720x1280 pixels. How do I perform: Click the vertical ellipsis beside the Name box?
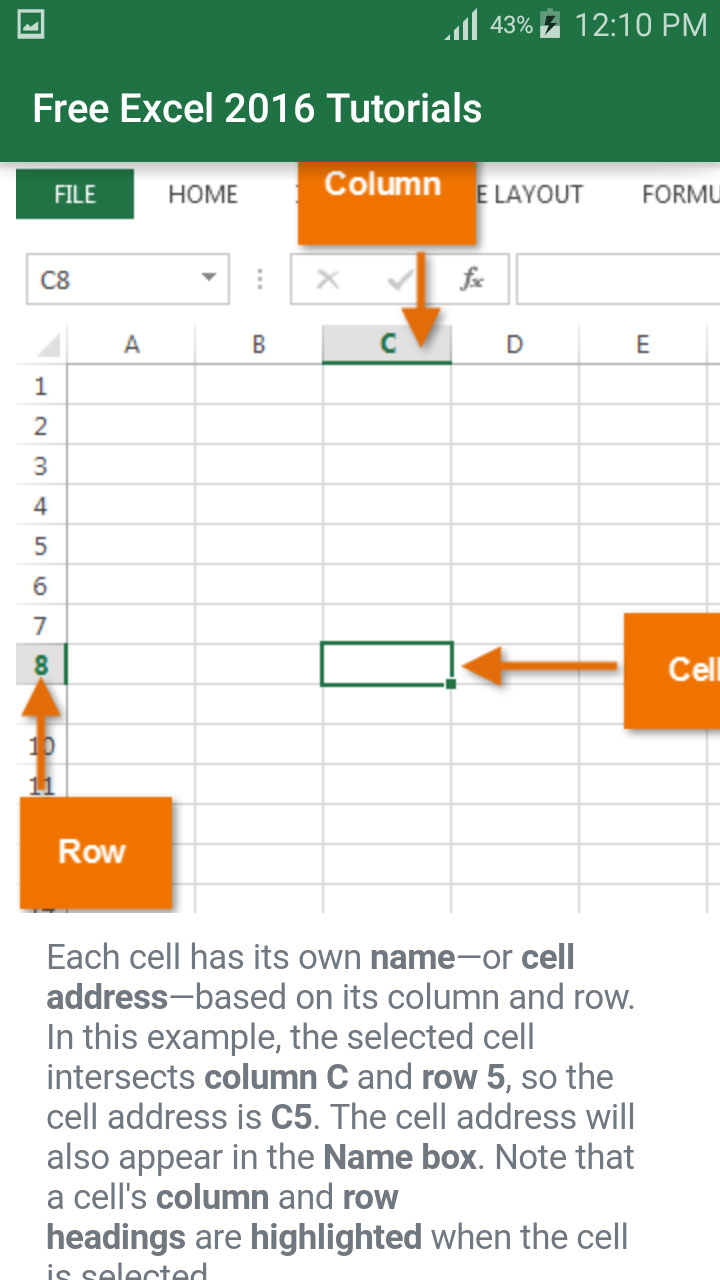tap(260, 279)
